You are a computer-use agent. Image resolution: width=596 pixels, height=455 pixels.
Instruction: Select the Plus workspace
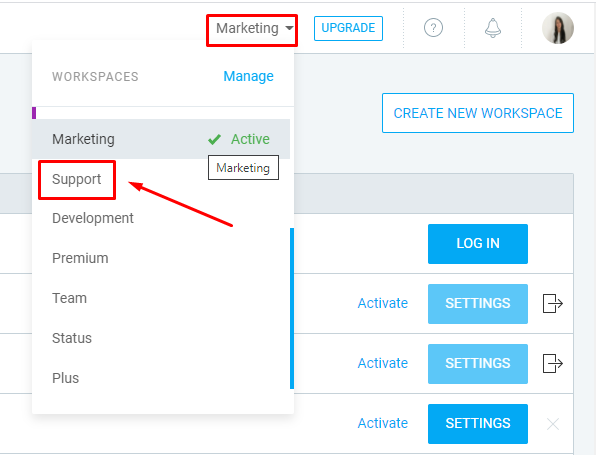click(x=65, y=378)
